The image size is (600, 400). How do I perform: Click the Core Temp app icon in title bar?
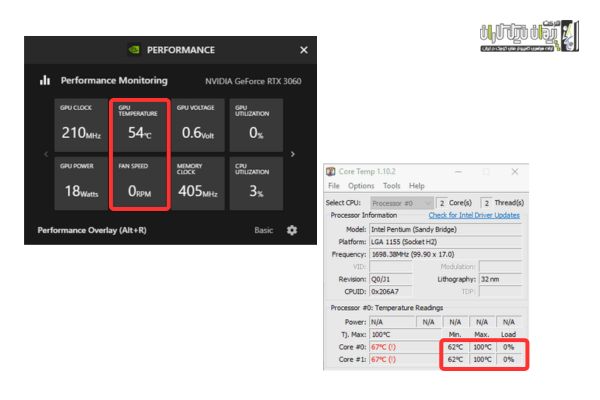coord(332,172)
